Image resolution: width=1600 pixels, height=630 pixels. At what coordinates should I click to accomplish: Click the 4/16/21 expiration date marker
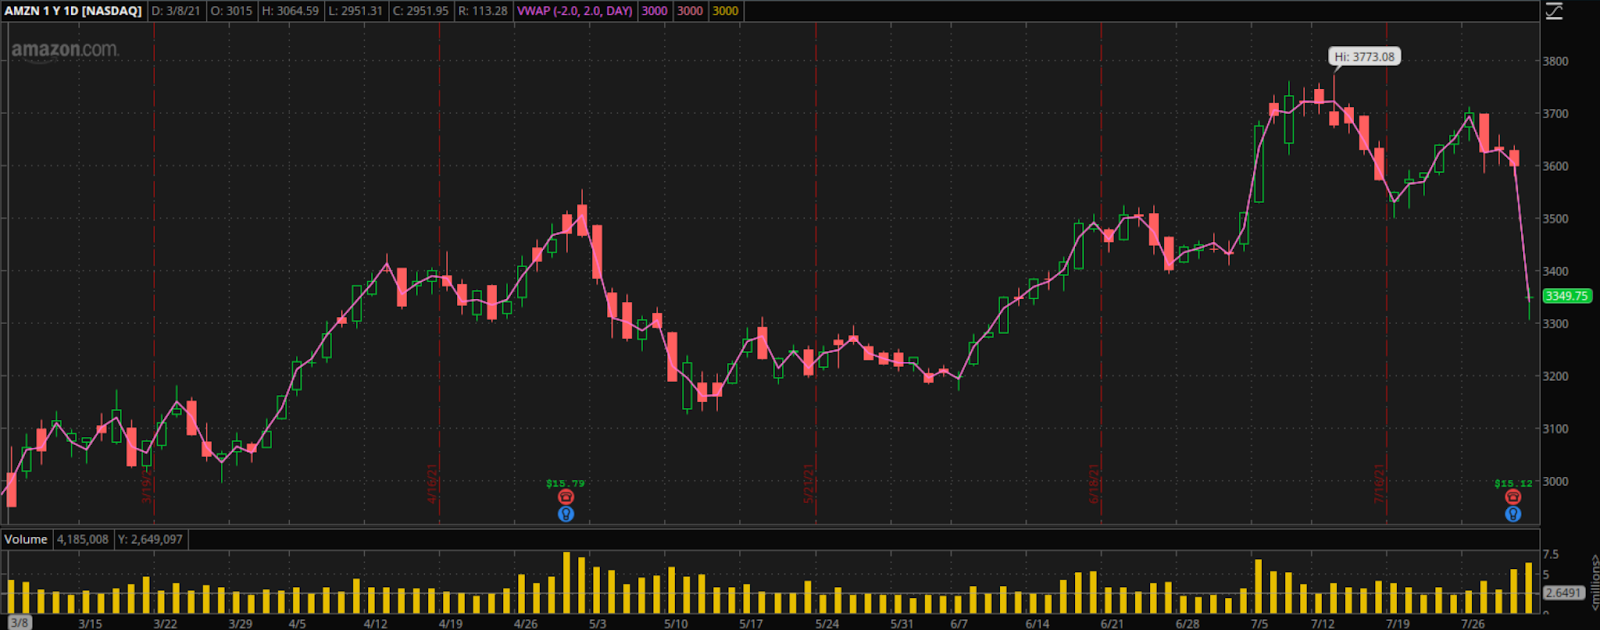(432, 483)
